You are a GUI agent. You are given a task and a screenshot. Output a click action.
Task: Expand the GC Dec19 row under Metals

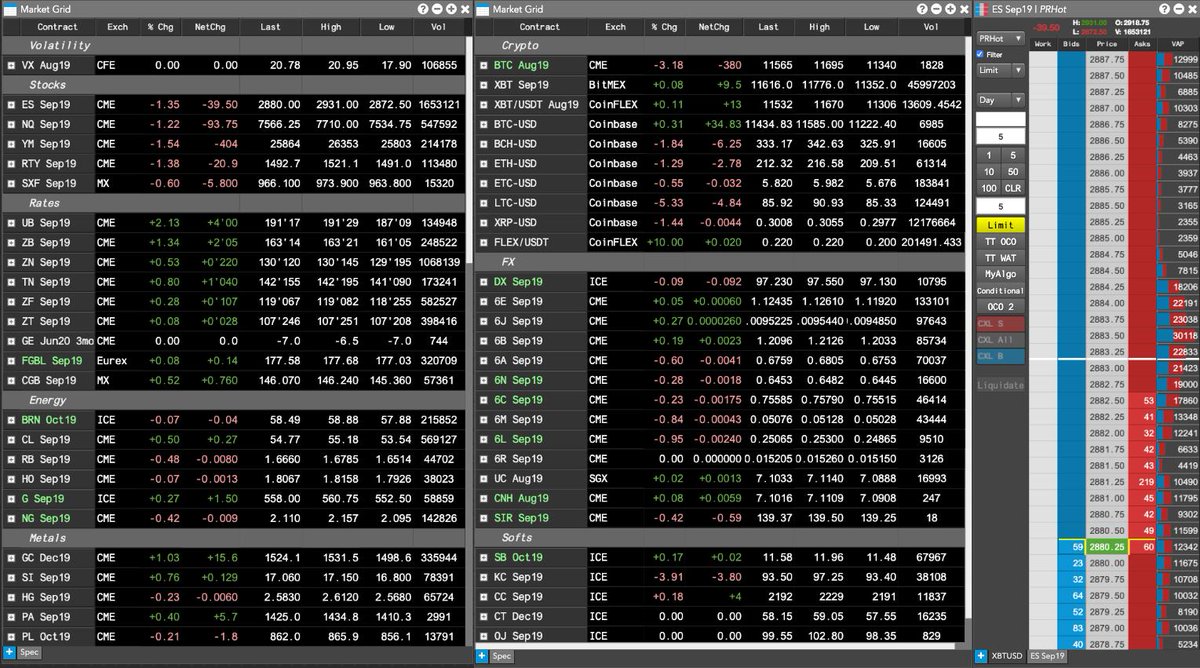(x=11, y=556)
